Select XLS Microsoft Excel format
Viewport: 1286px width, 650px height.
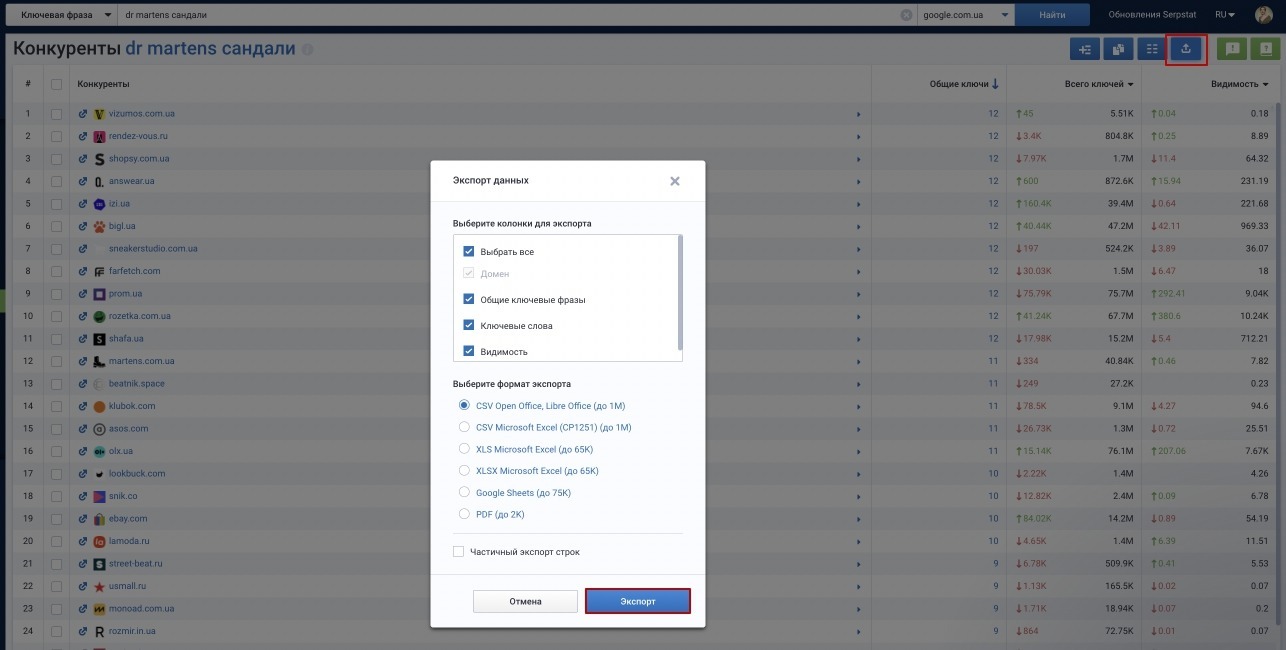pos(464,449)
